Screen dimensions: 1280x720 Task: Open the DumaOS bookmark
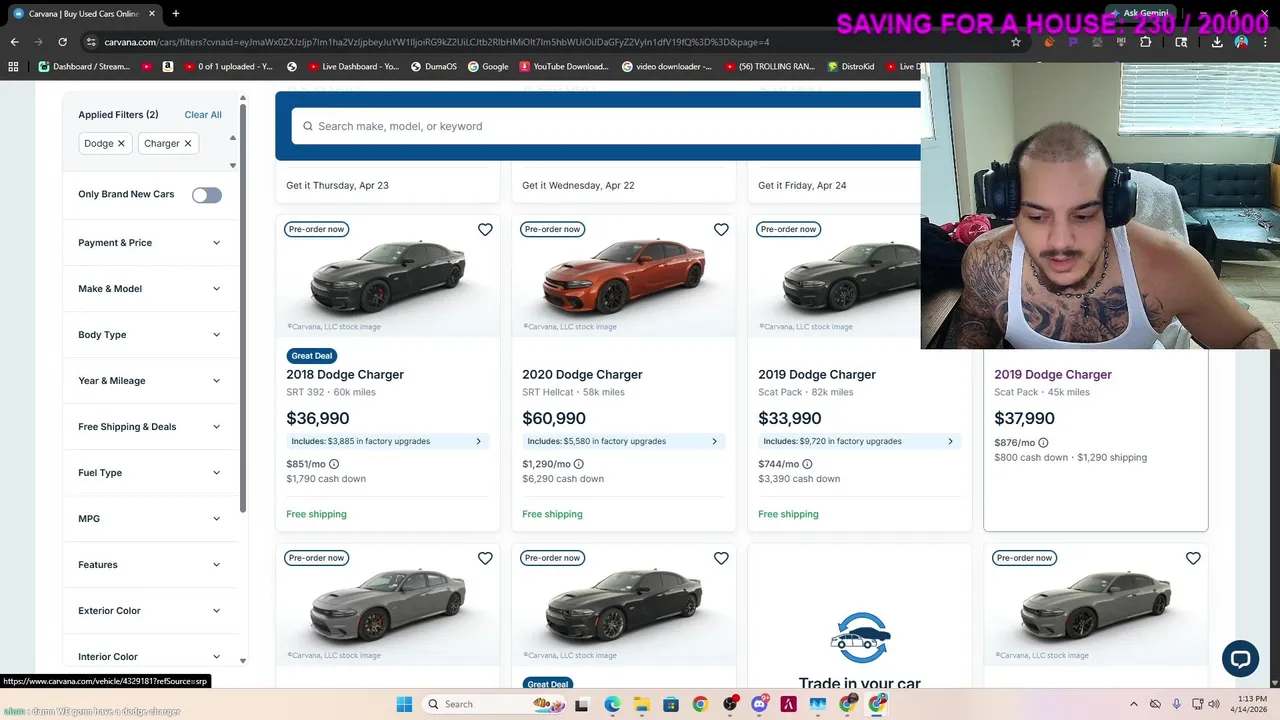[x=433, y=67]
